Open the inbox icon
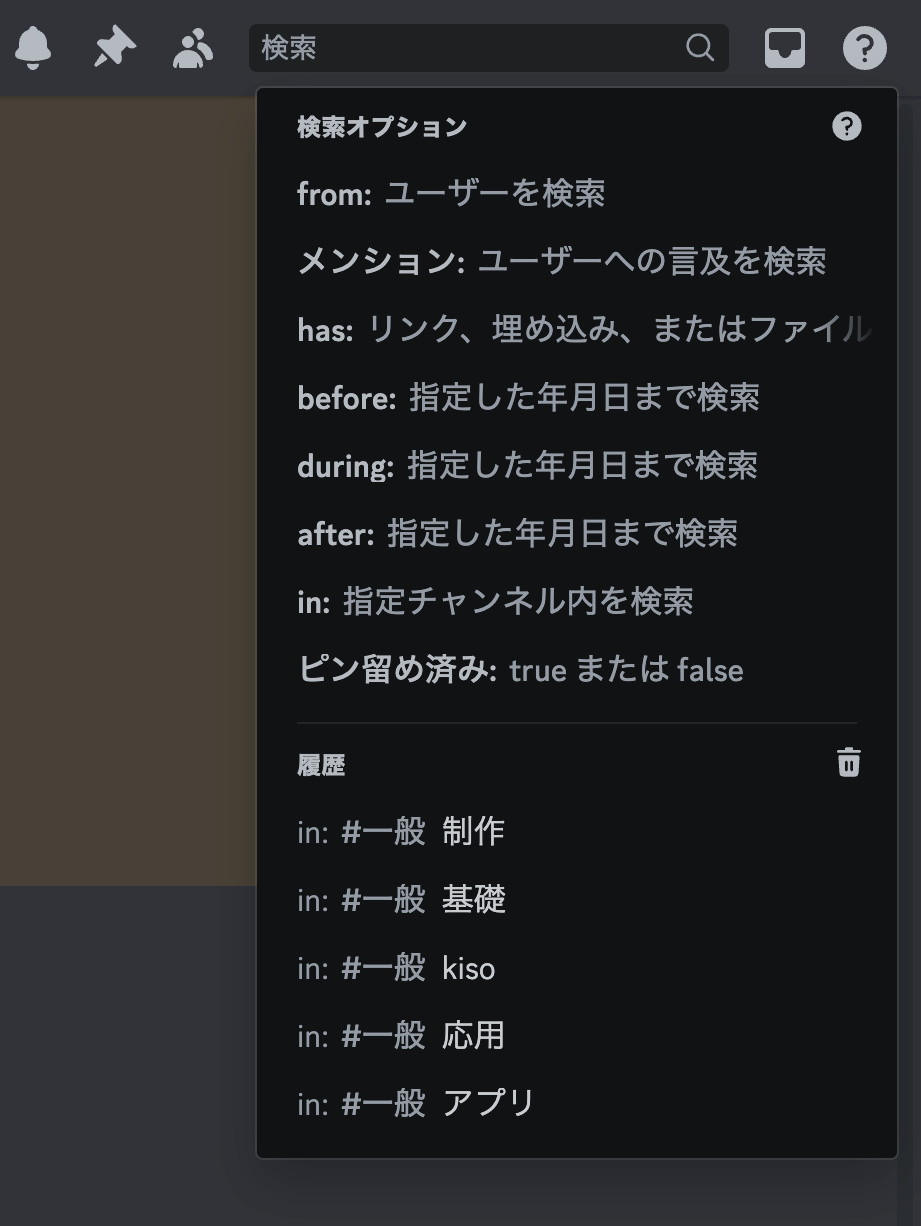The width and height of the screenshot is (921, 1226). pos(785,47)
